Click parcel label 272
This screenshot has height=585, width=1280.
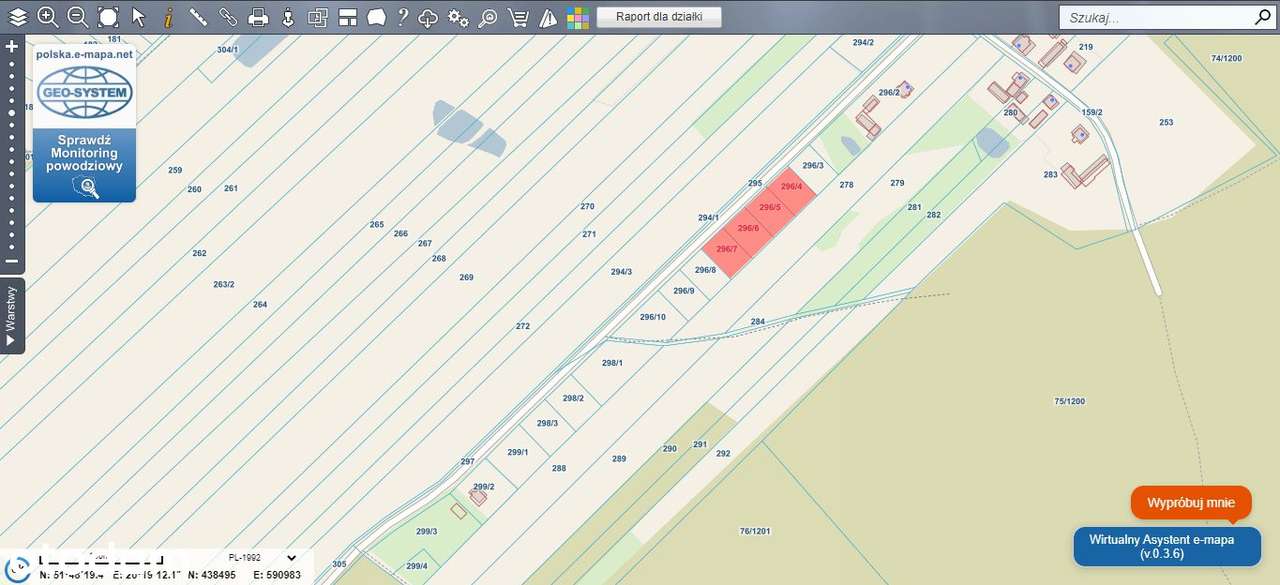(522, 327)
